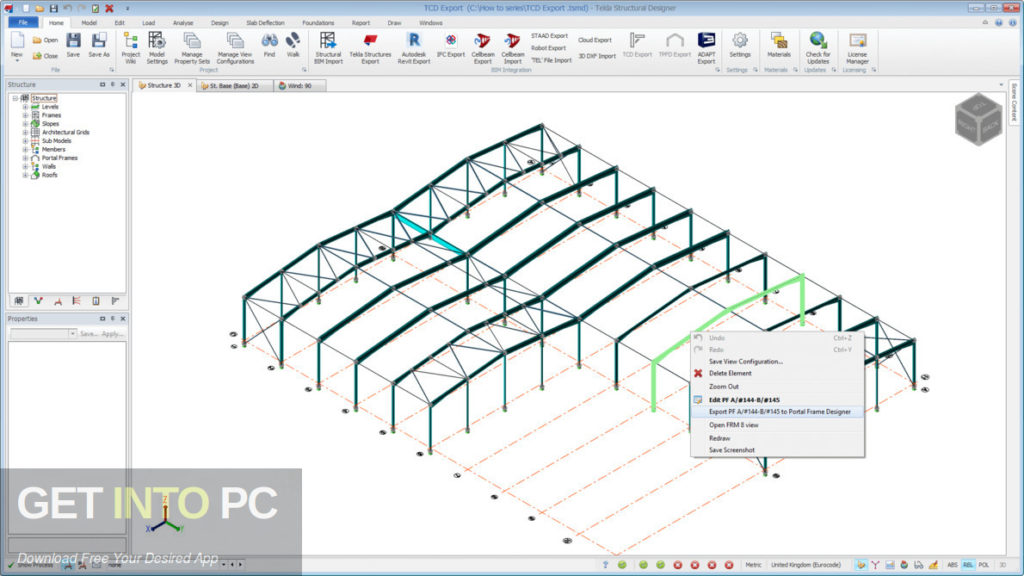Collapse the root Structure node
Viewport: 1024px width, 576px height.
tap(15, 98)
